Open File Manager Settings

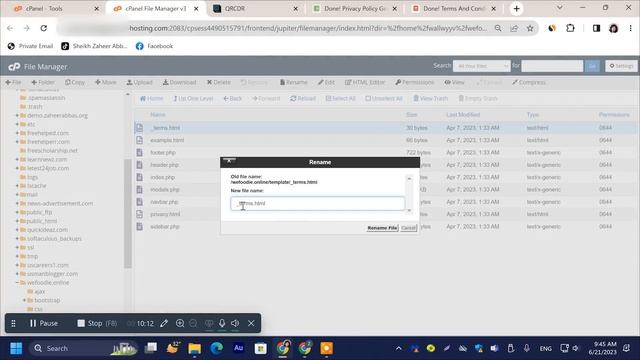tap(621, 66)
